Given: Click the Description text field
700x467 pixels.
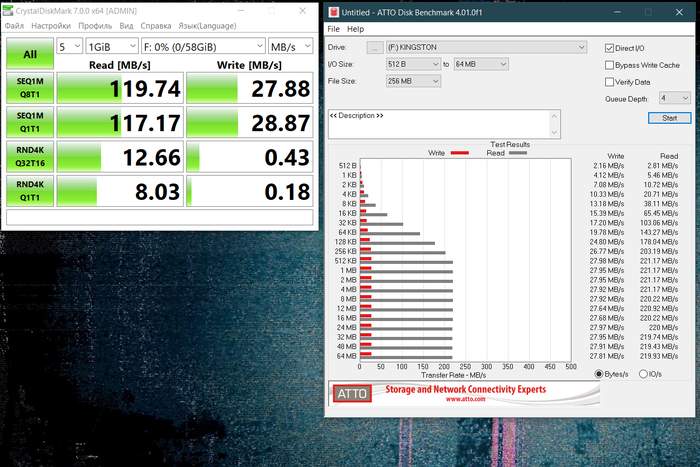Looking at the screenshot, I should (x=439, y=124).
